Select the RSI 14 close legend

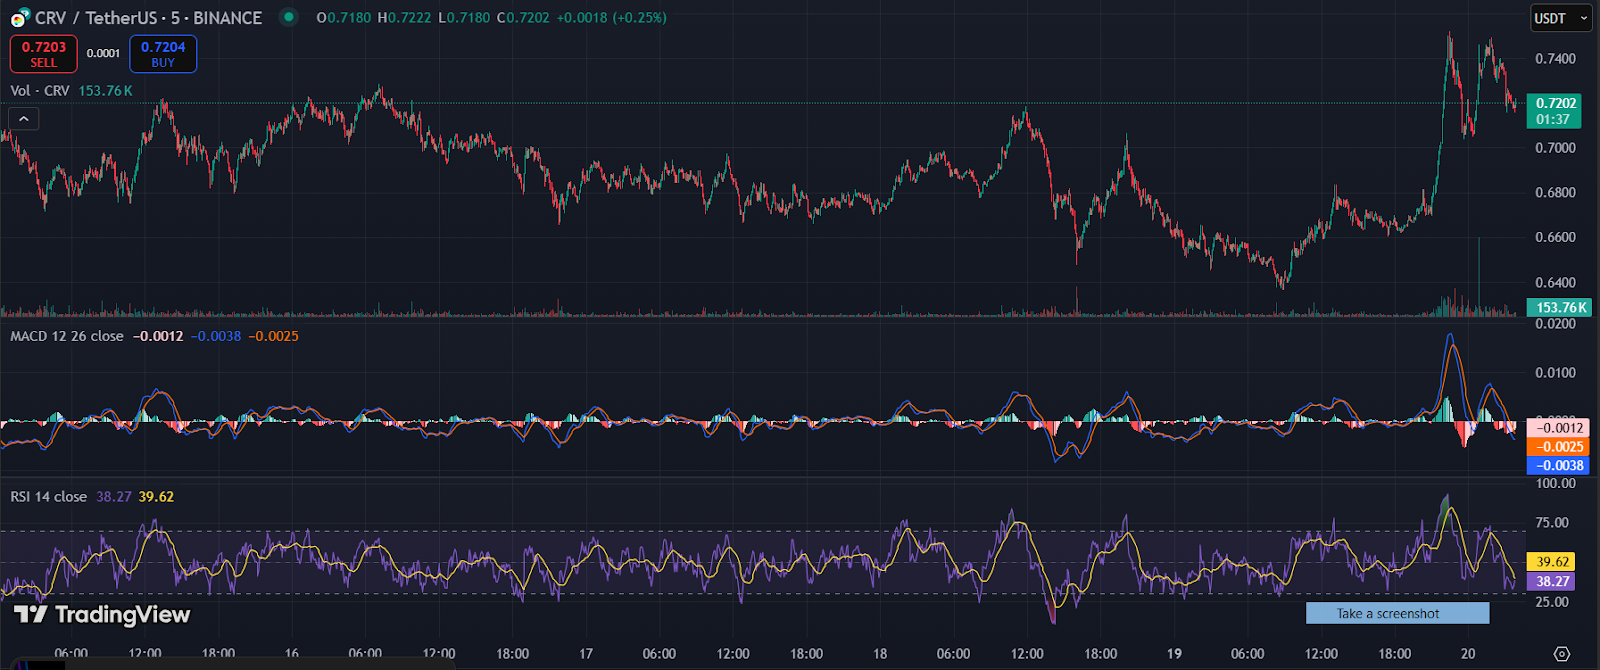[49, 497]
